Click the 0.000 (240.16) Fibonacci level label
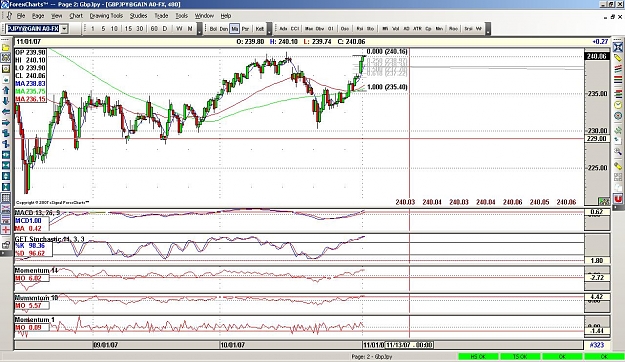625x362 pixels. click(x=387, y=51)
